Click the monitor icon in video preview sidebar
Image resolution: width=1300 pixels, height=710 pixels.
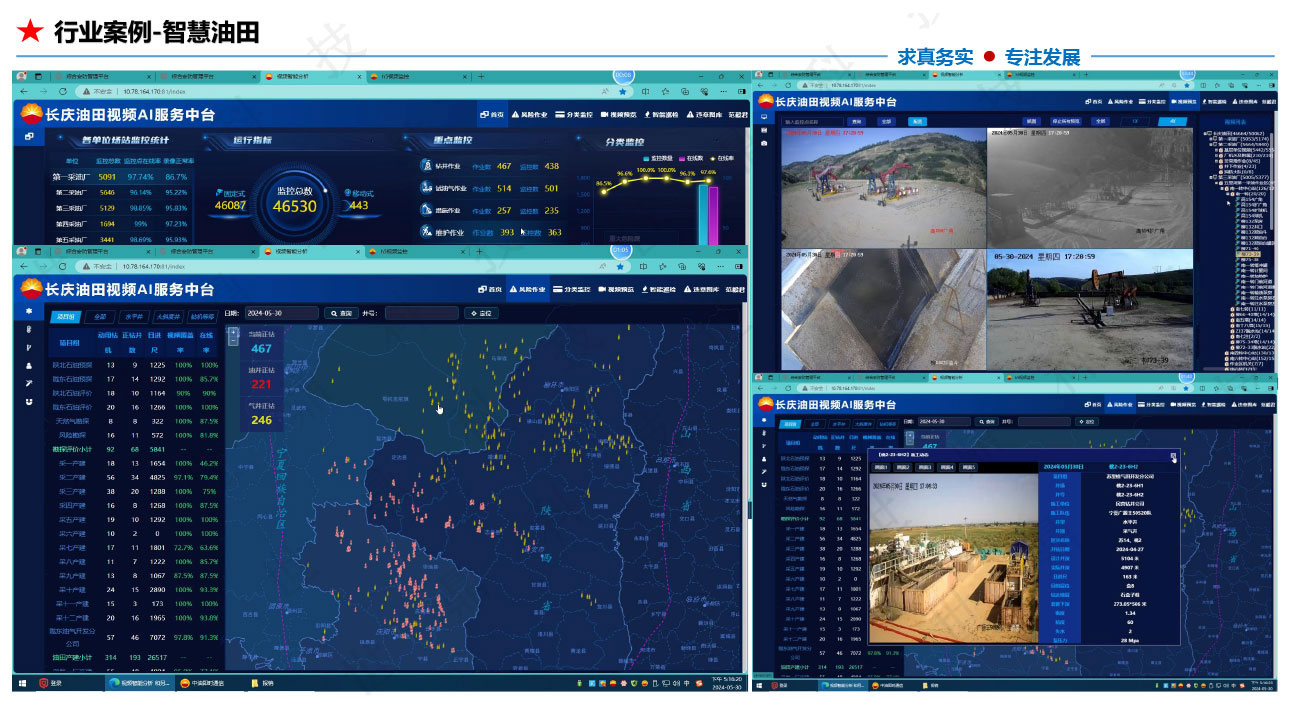(765, 117)
